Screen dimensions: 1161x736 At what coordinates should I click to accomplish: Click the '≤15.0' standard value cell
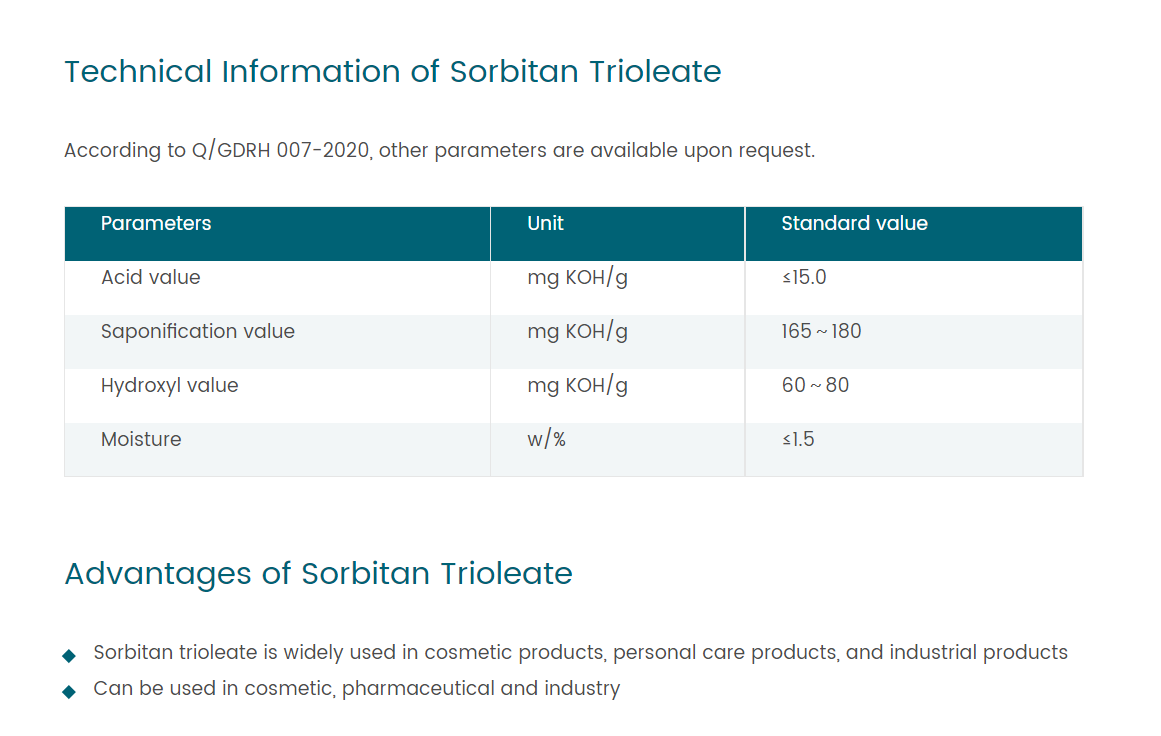804,278
